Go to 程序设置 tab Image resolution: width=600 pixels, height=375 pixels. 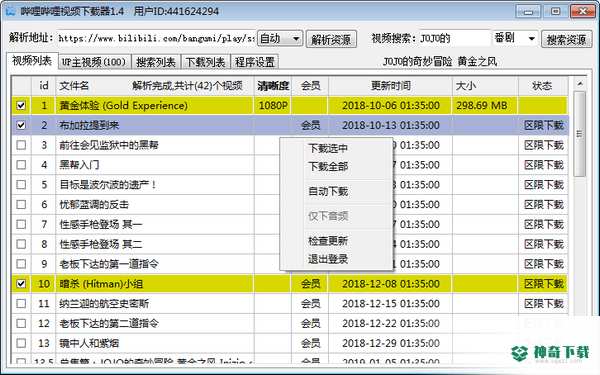pos(255,62)
